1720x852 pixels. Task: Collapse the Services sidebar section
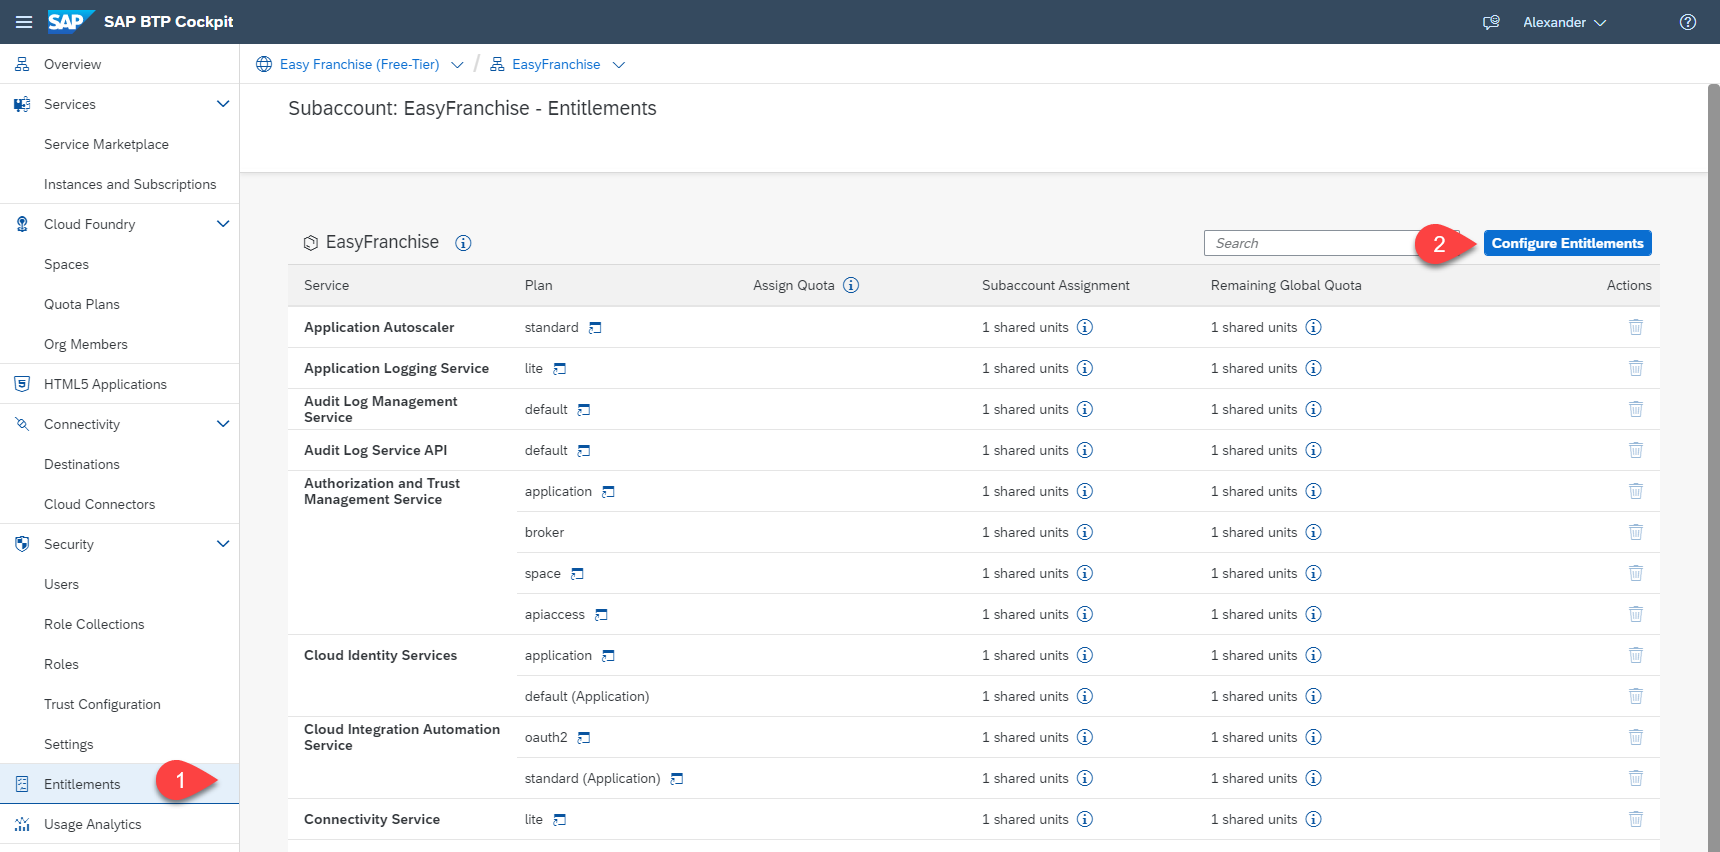[223, 104]
